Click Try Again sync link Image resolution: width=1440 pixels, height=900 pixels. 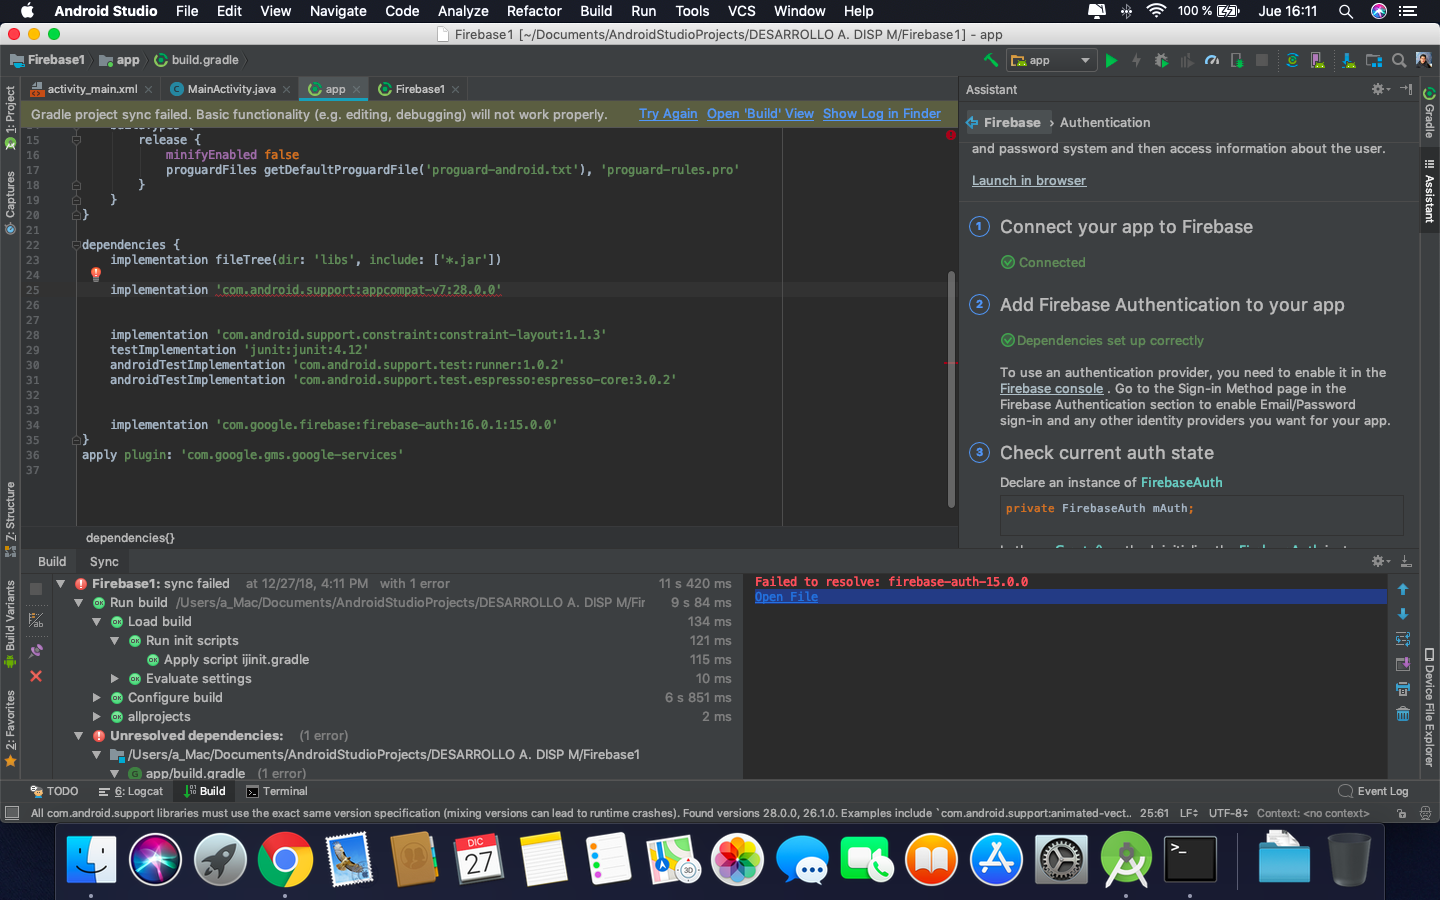click(x=668, y=113)
